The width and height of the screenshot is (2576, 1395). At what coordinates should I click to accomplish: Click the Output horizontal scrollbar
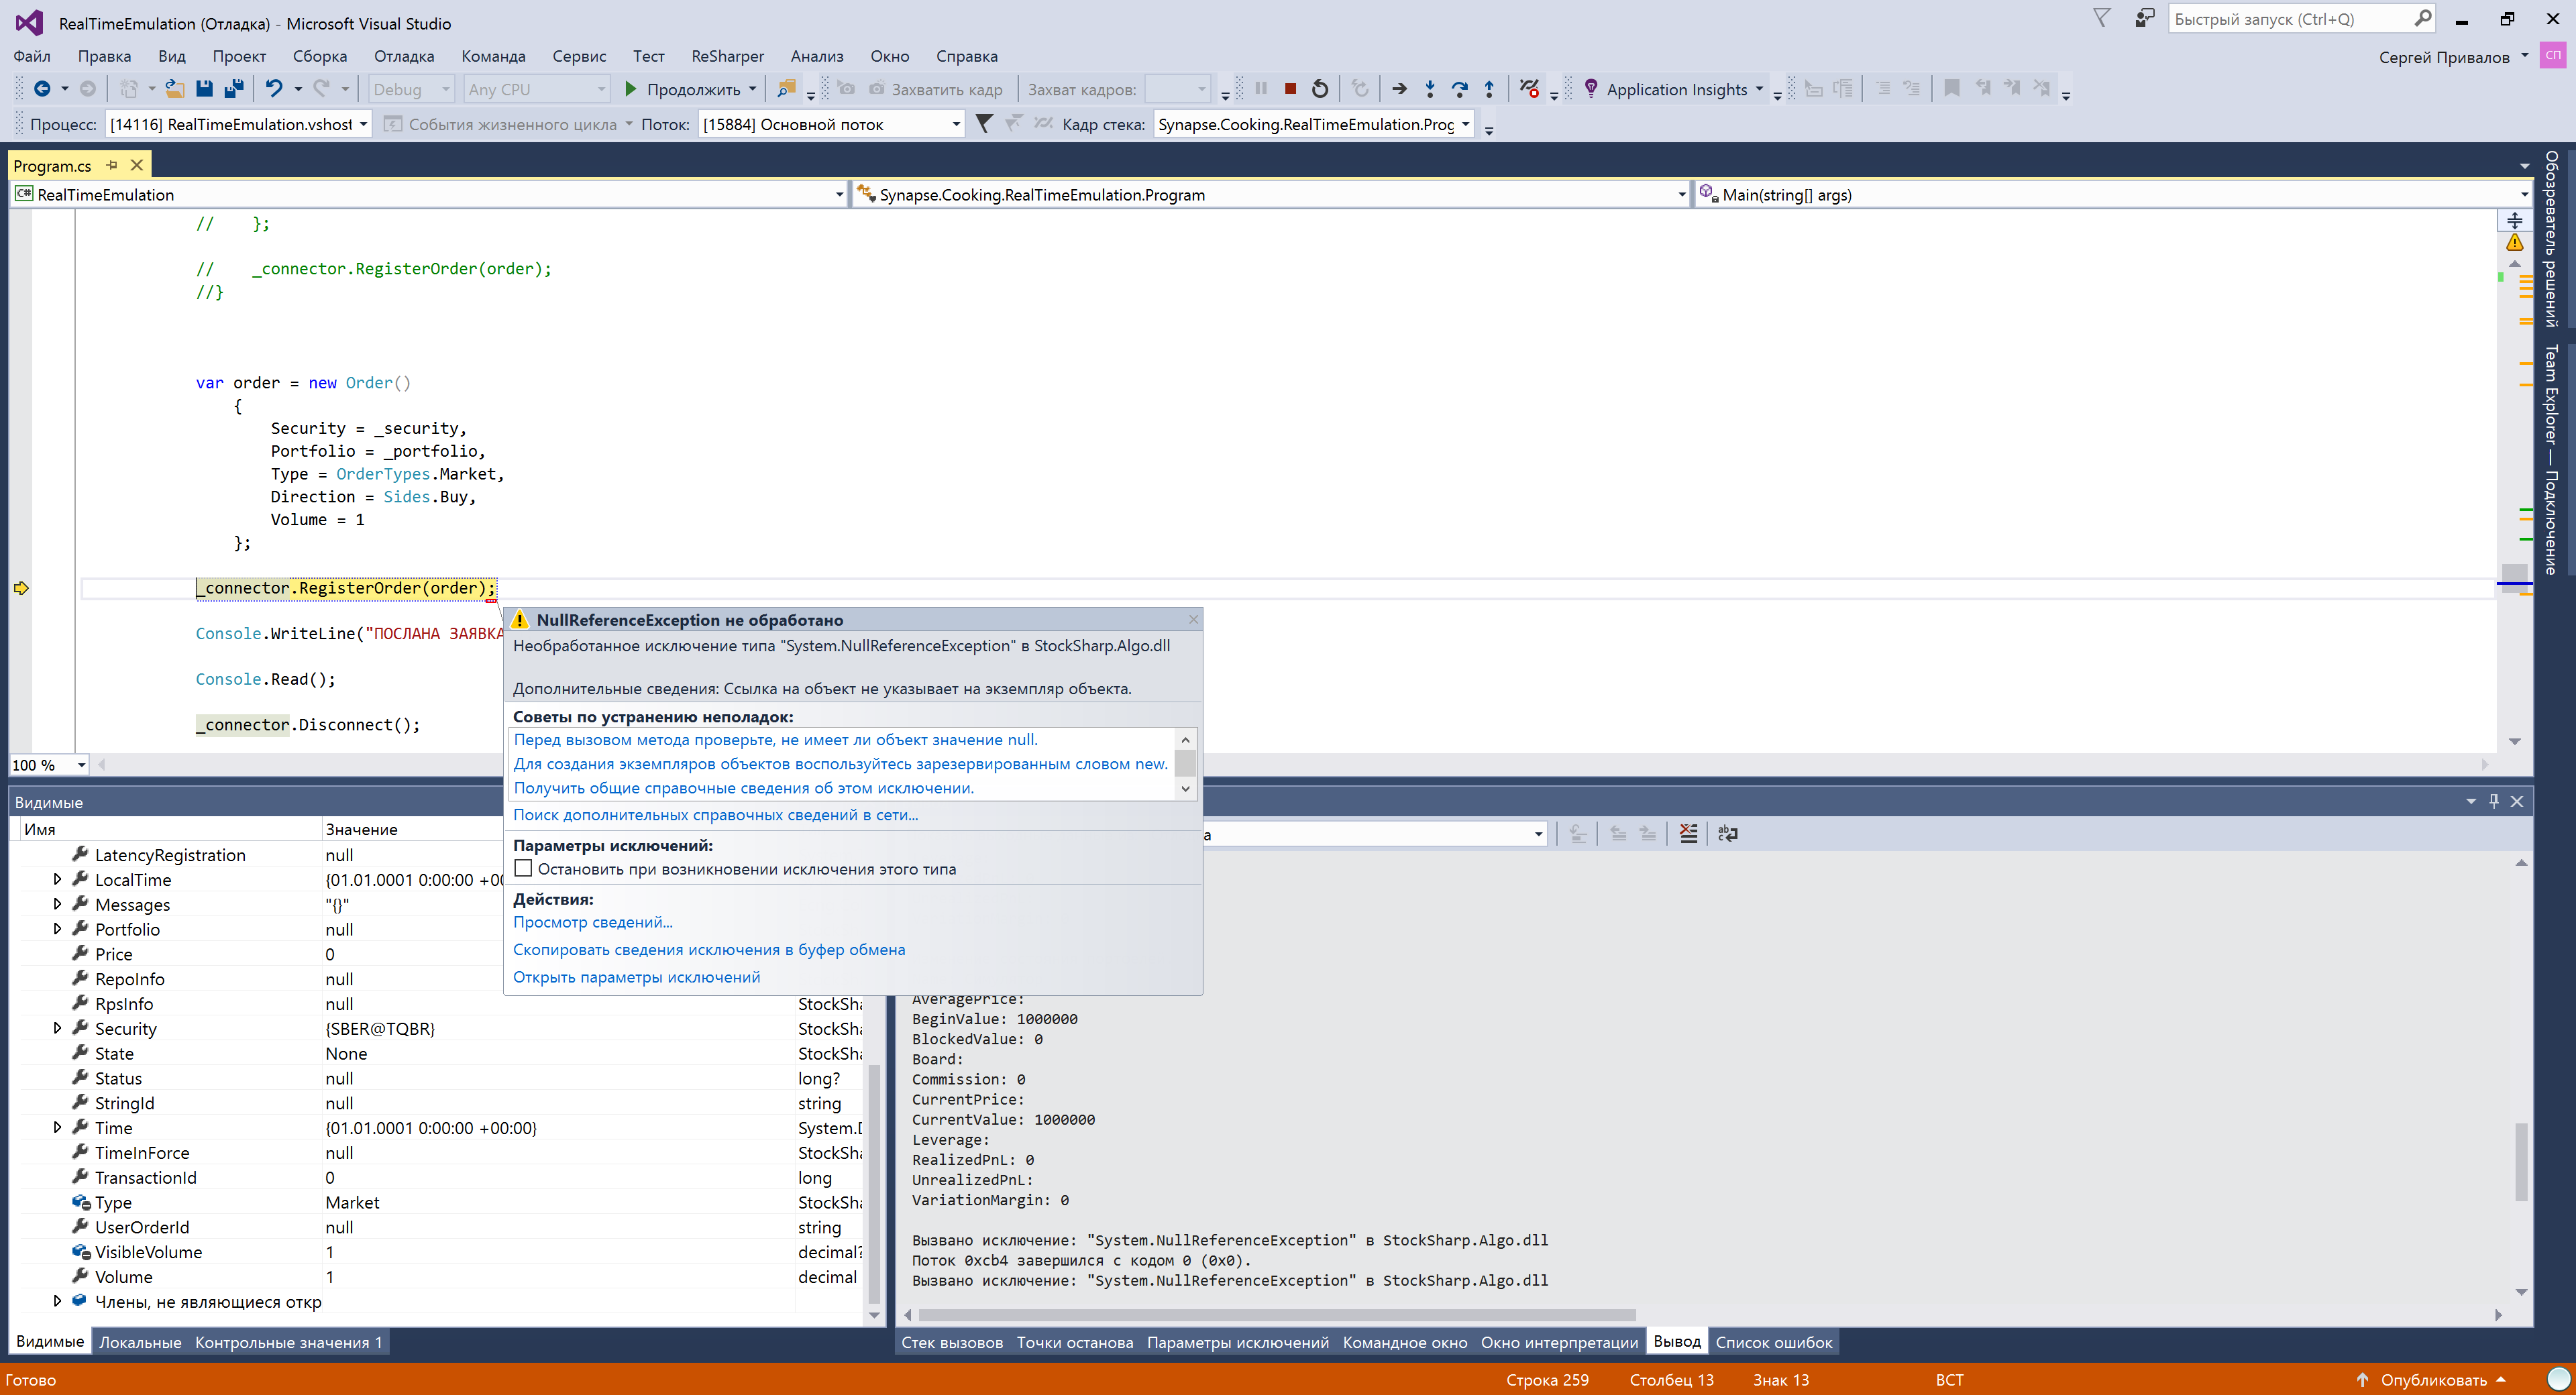[x=1277, y=1315]
